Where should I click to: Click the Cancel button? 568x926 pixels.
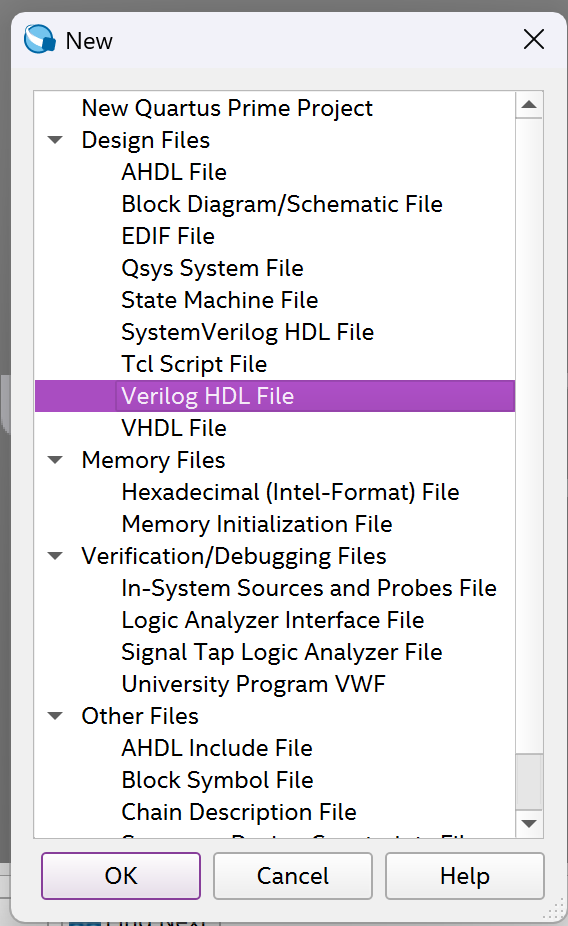click(x=293, y=876)
